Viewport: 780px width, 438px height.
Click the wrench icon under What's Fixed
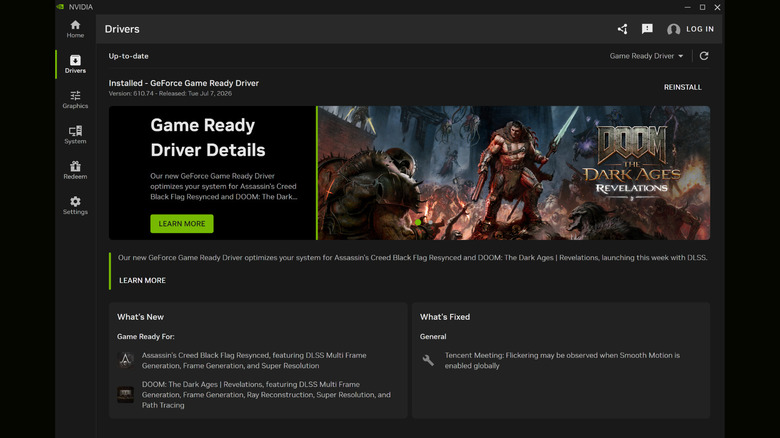428,360
